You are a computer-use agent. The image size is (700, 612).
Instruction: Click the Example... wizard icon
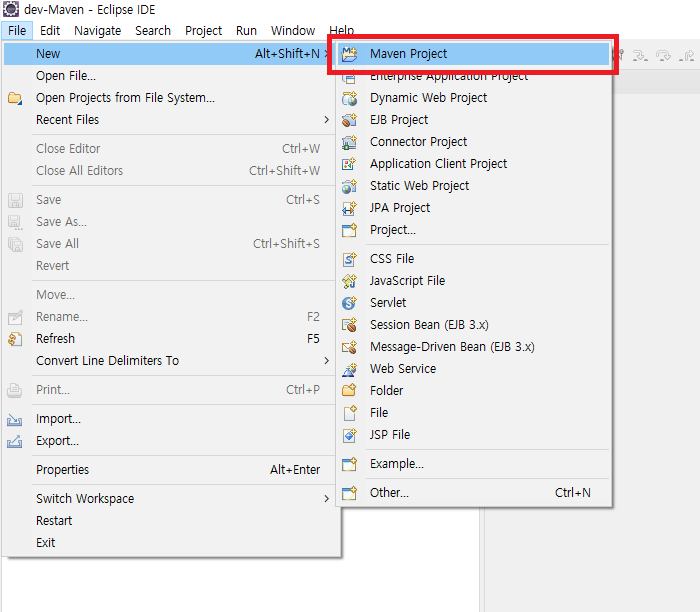tap(349, 464)
